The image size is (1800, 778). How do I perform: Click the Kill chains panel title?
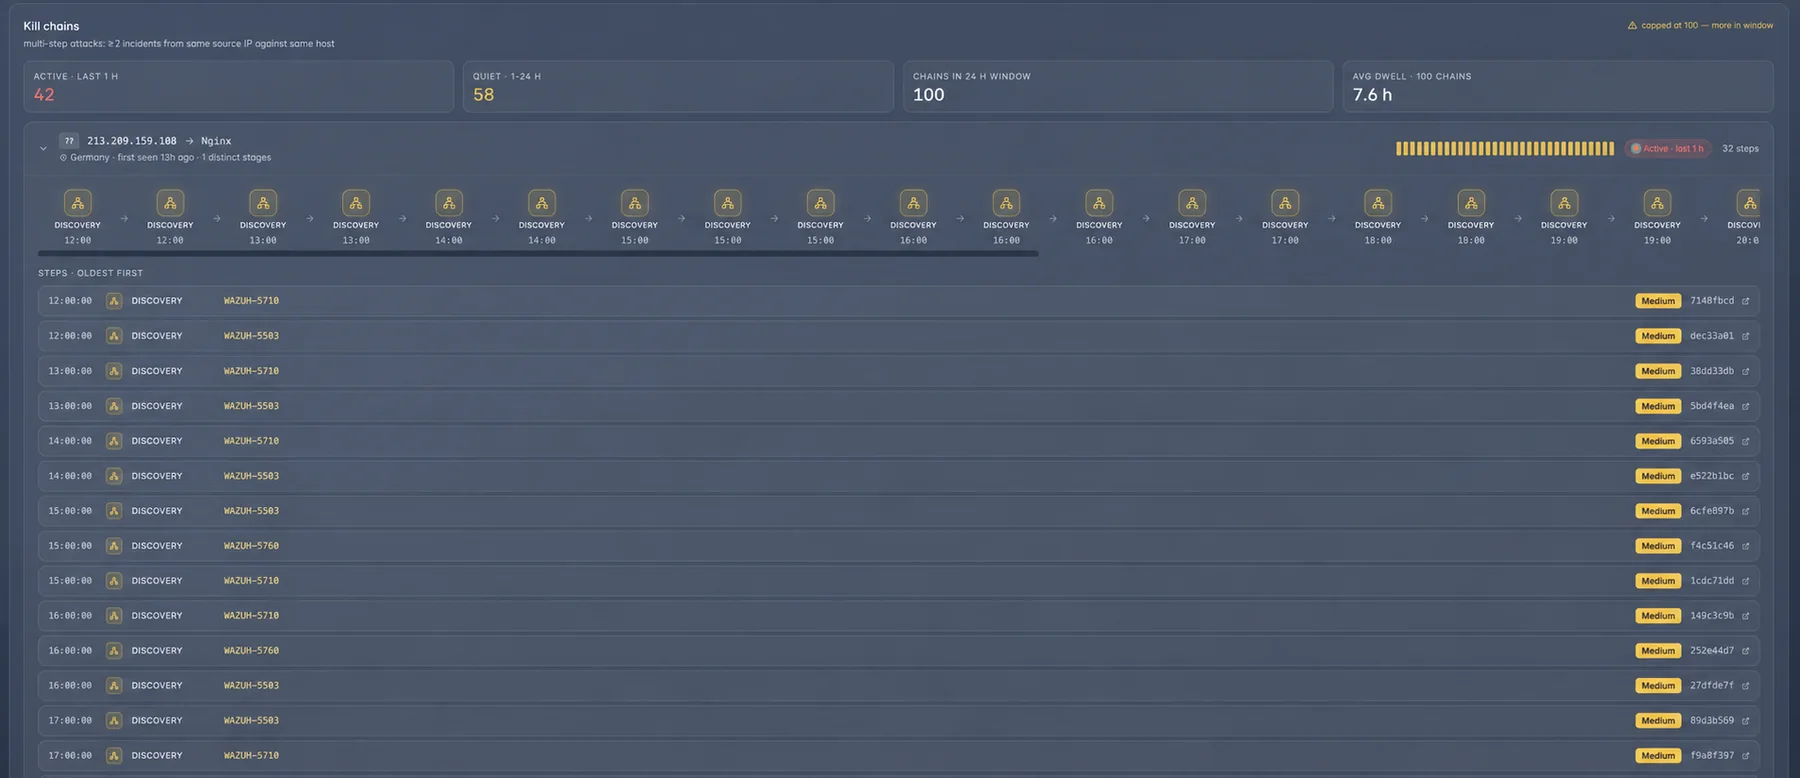tap(51, 26)
